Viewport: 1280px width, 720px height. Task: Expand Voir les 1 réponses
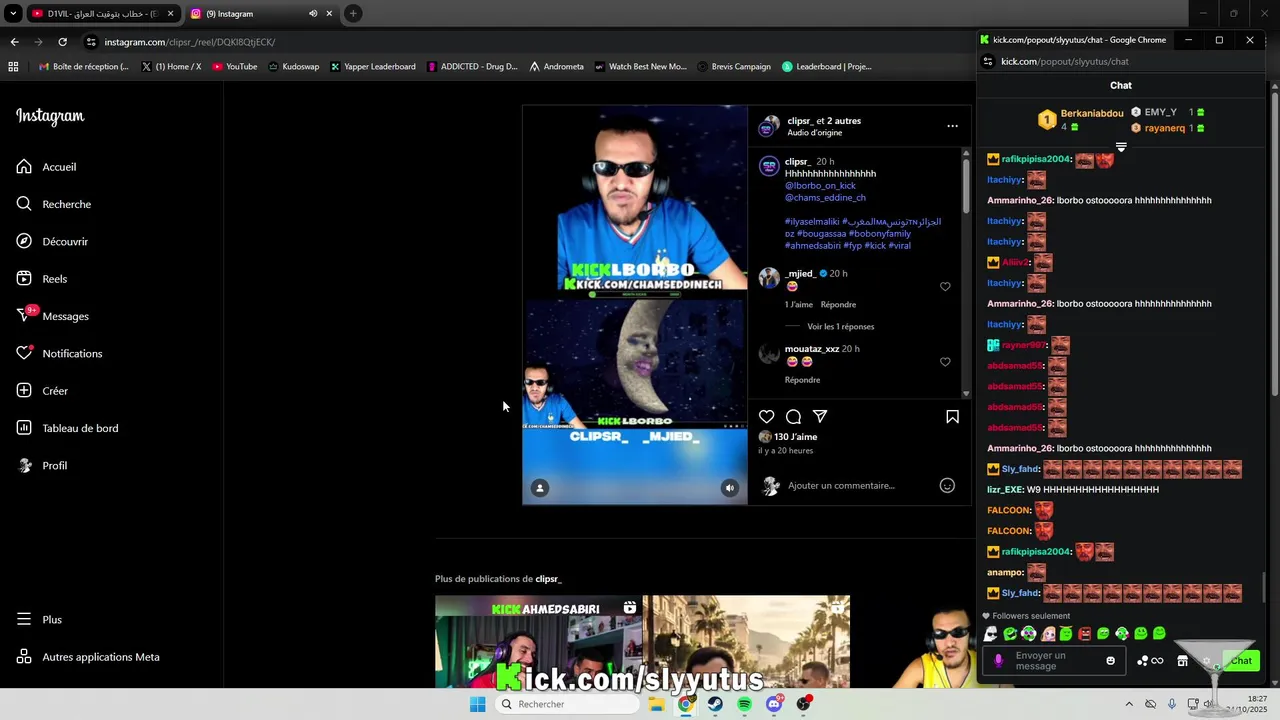840,327
